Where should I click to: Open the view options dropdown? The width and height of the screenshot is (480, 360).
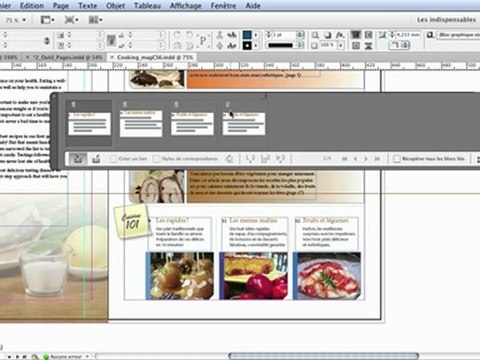coord(48,20)
